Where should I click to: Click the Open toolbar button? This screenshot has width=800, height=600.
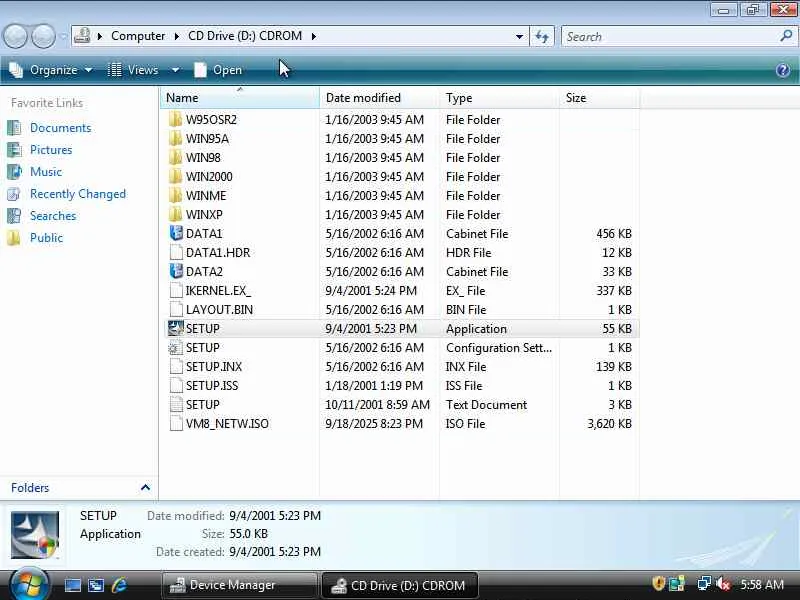click(x=218, y=70)
